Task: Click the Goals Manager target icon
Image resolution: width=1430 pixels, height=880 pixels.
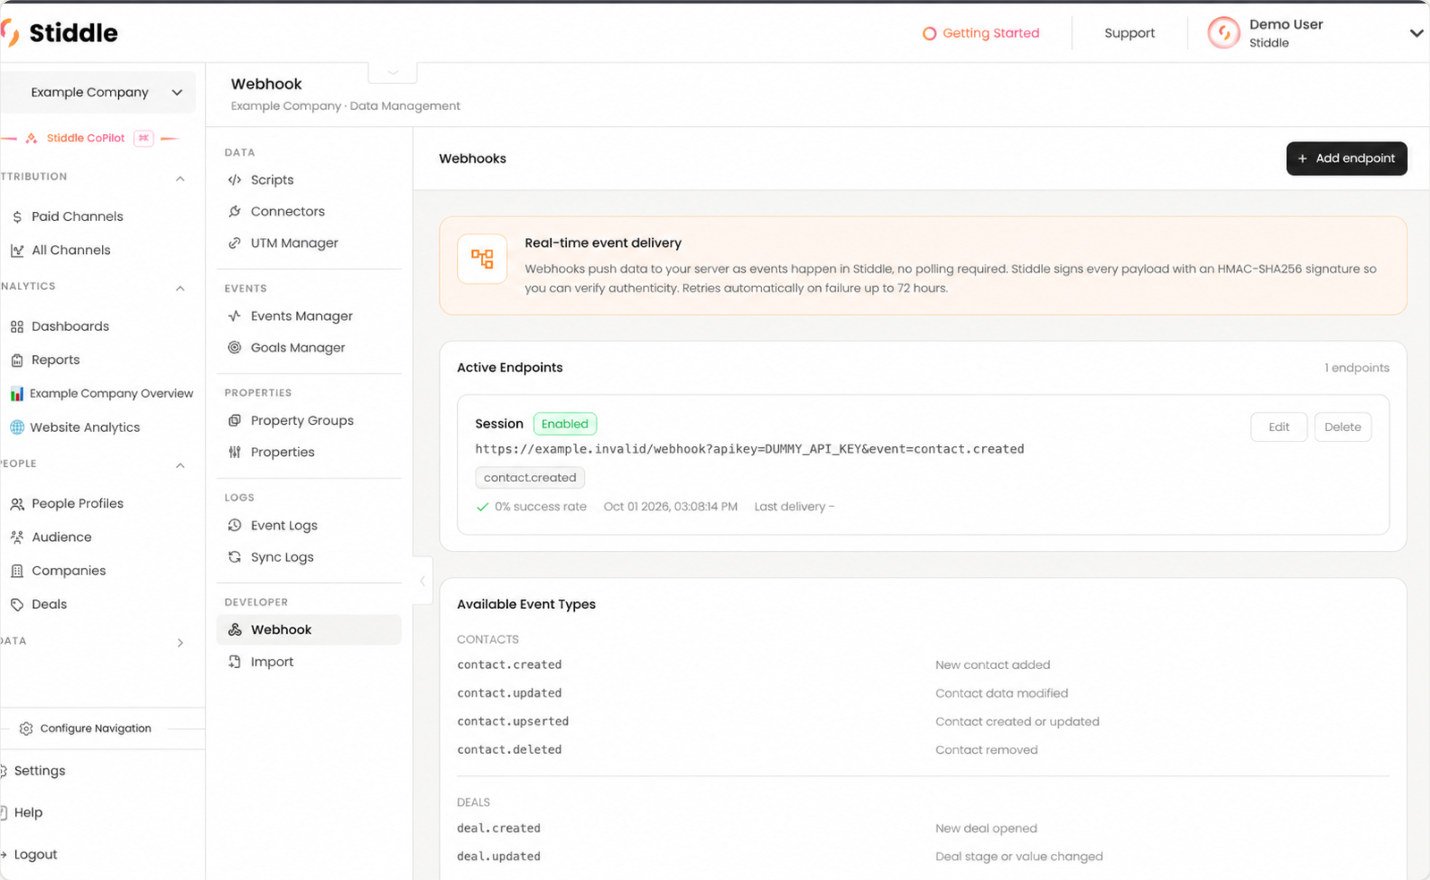Action: 234,347
